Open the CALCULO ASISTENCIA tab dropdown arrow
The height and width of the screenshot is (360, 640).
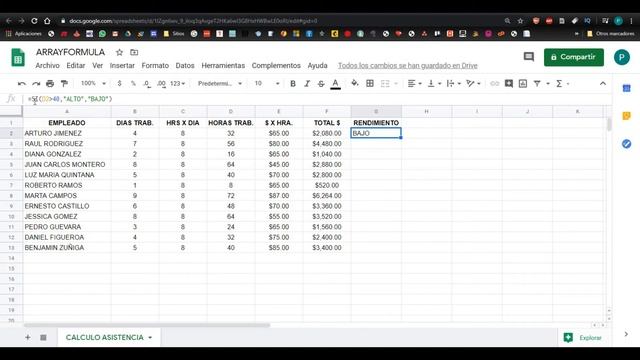150,338
